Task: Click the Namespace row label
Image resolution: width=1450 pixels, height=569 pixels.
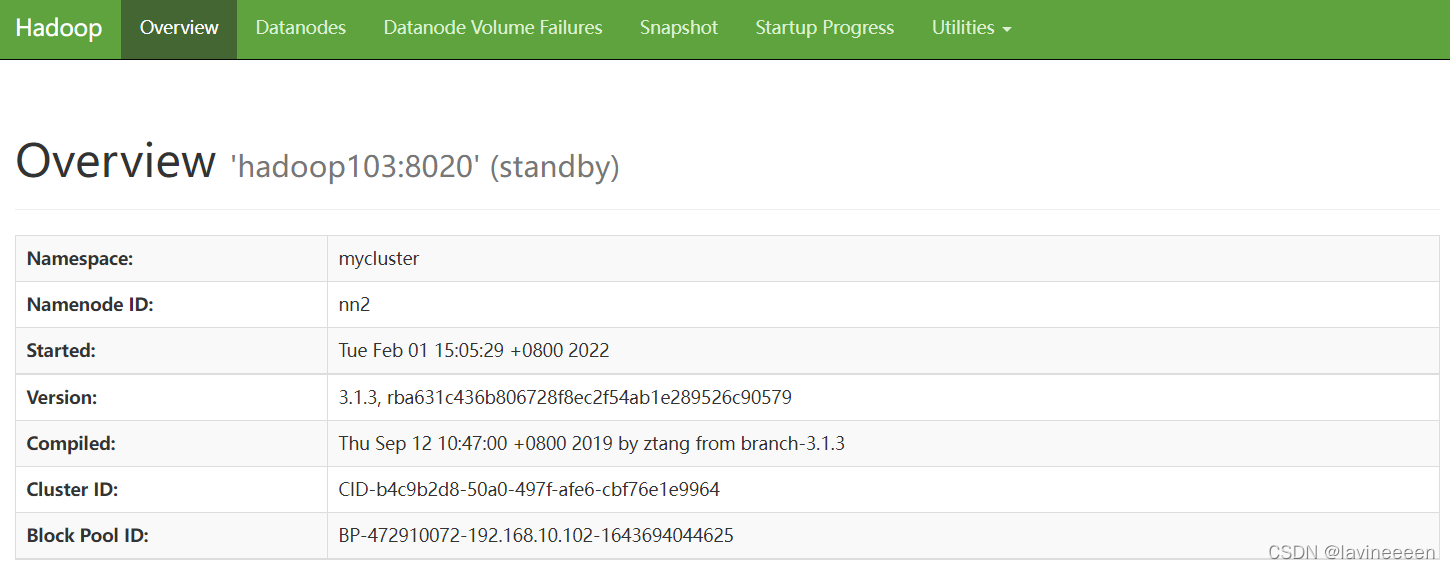Action: pyautogui.click(x=80, y=259)
